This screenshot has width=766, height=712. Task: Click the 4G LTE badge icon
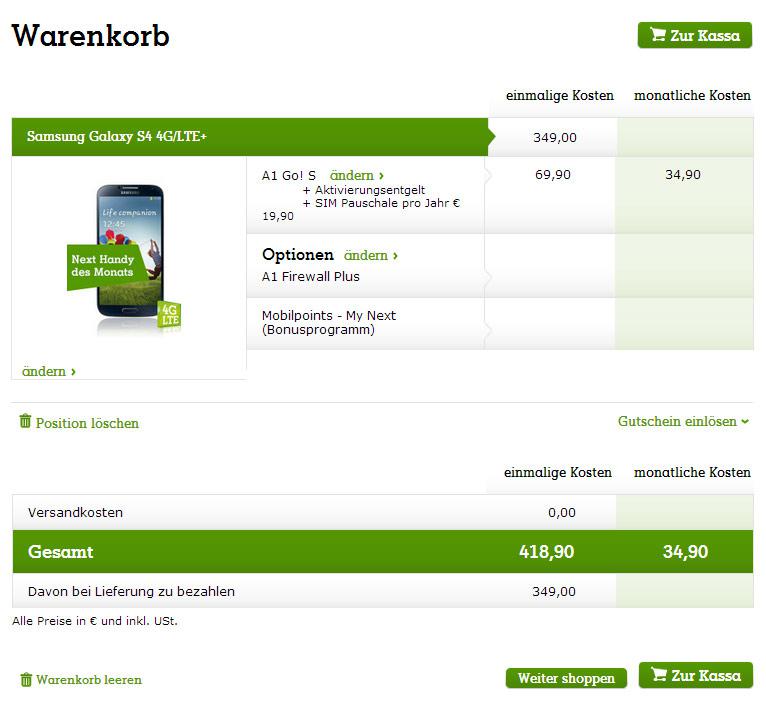pyautogui.click(x=170, y=314)
